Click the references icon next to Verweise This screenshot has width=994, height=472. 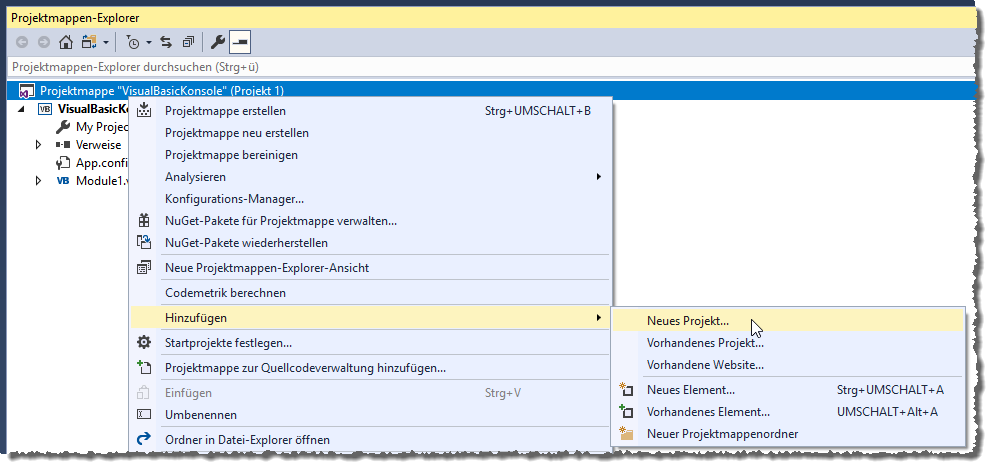[63, 145]
